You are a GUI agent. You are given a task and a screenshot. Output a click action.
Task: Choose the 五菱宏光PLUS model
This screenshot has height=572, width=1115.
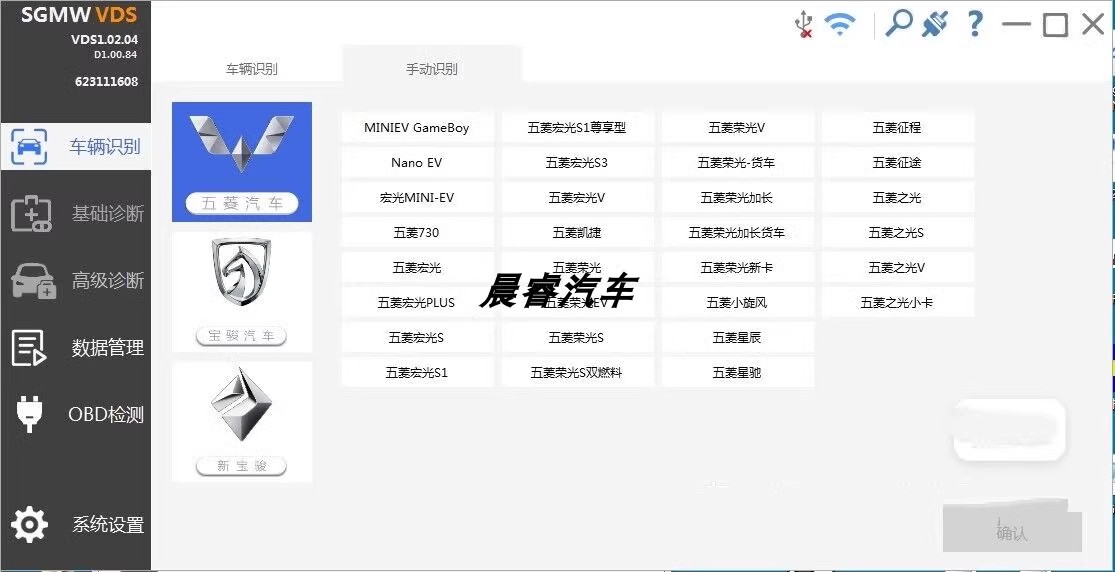coord(417,302)
